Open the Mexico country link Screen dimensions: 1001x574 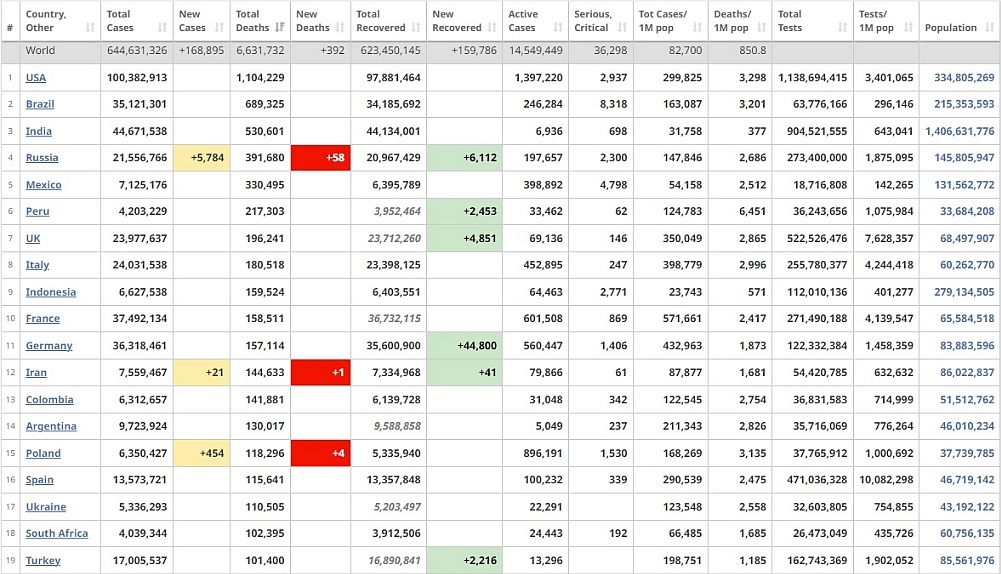[43, 185]
